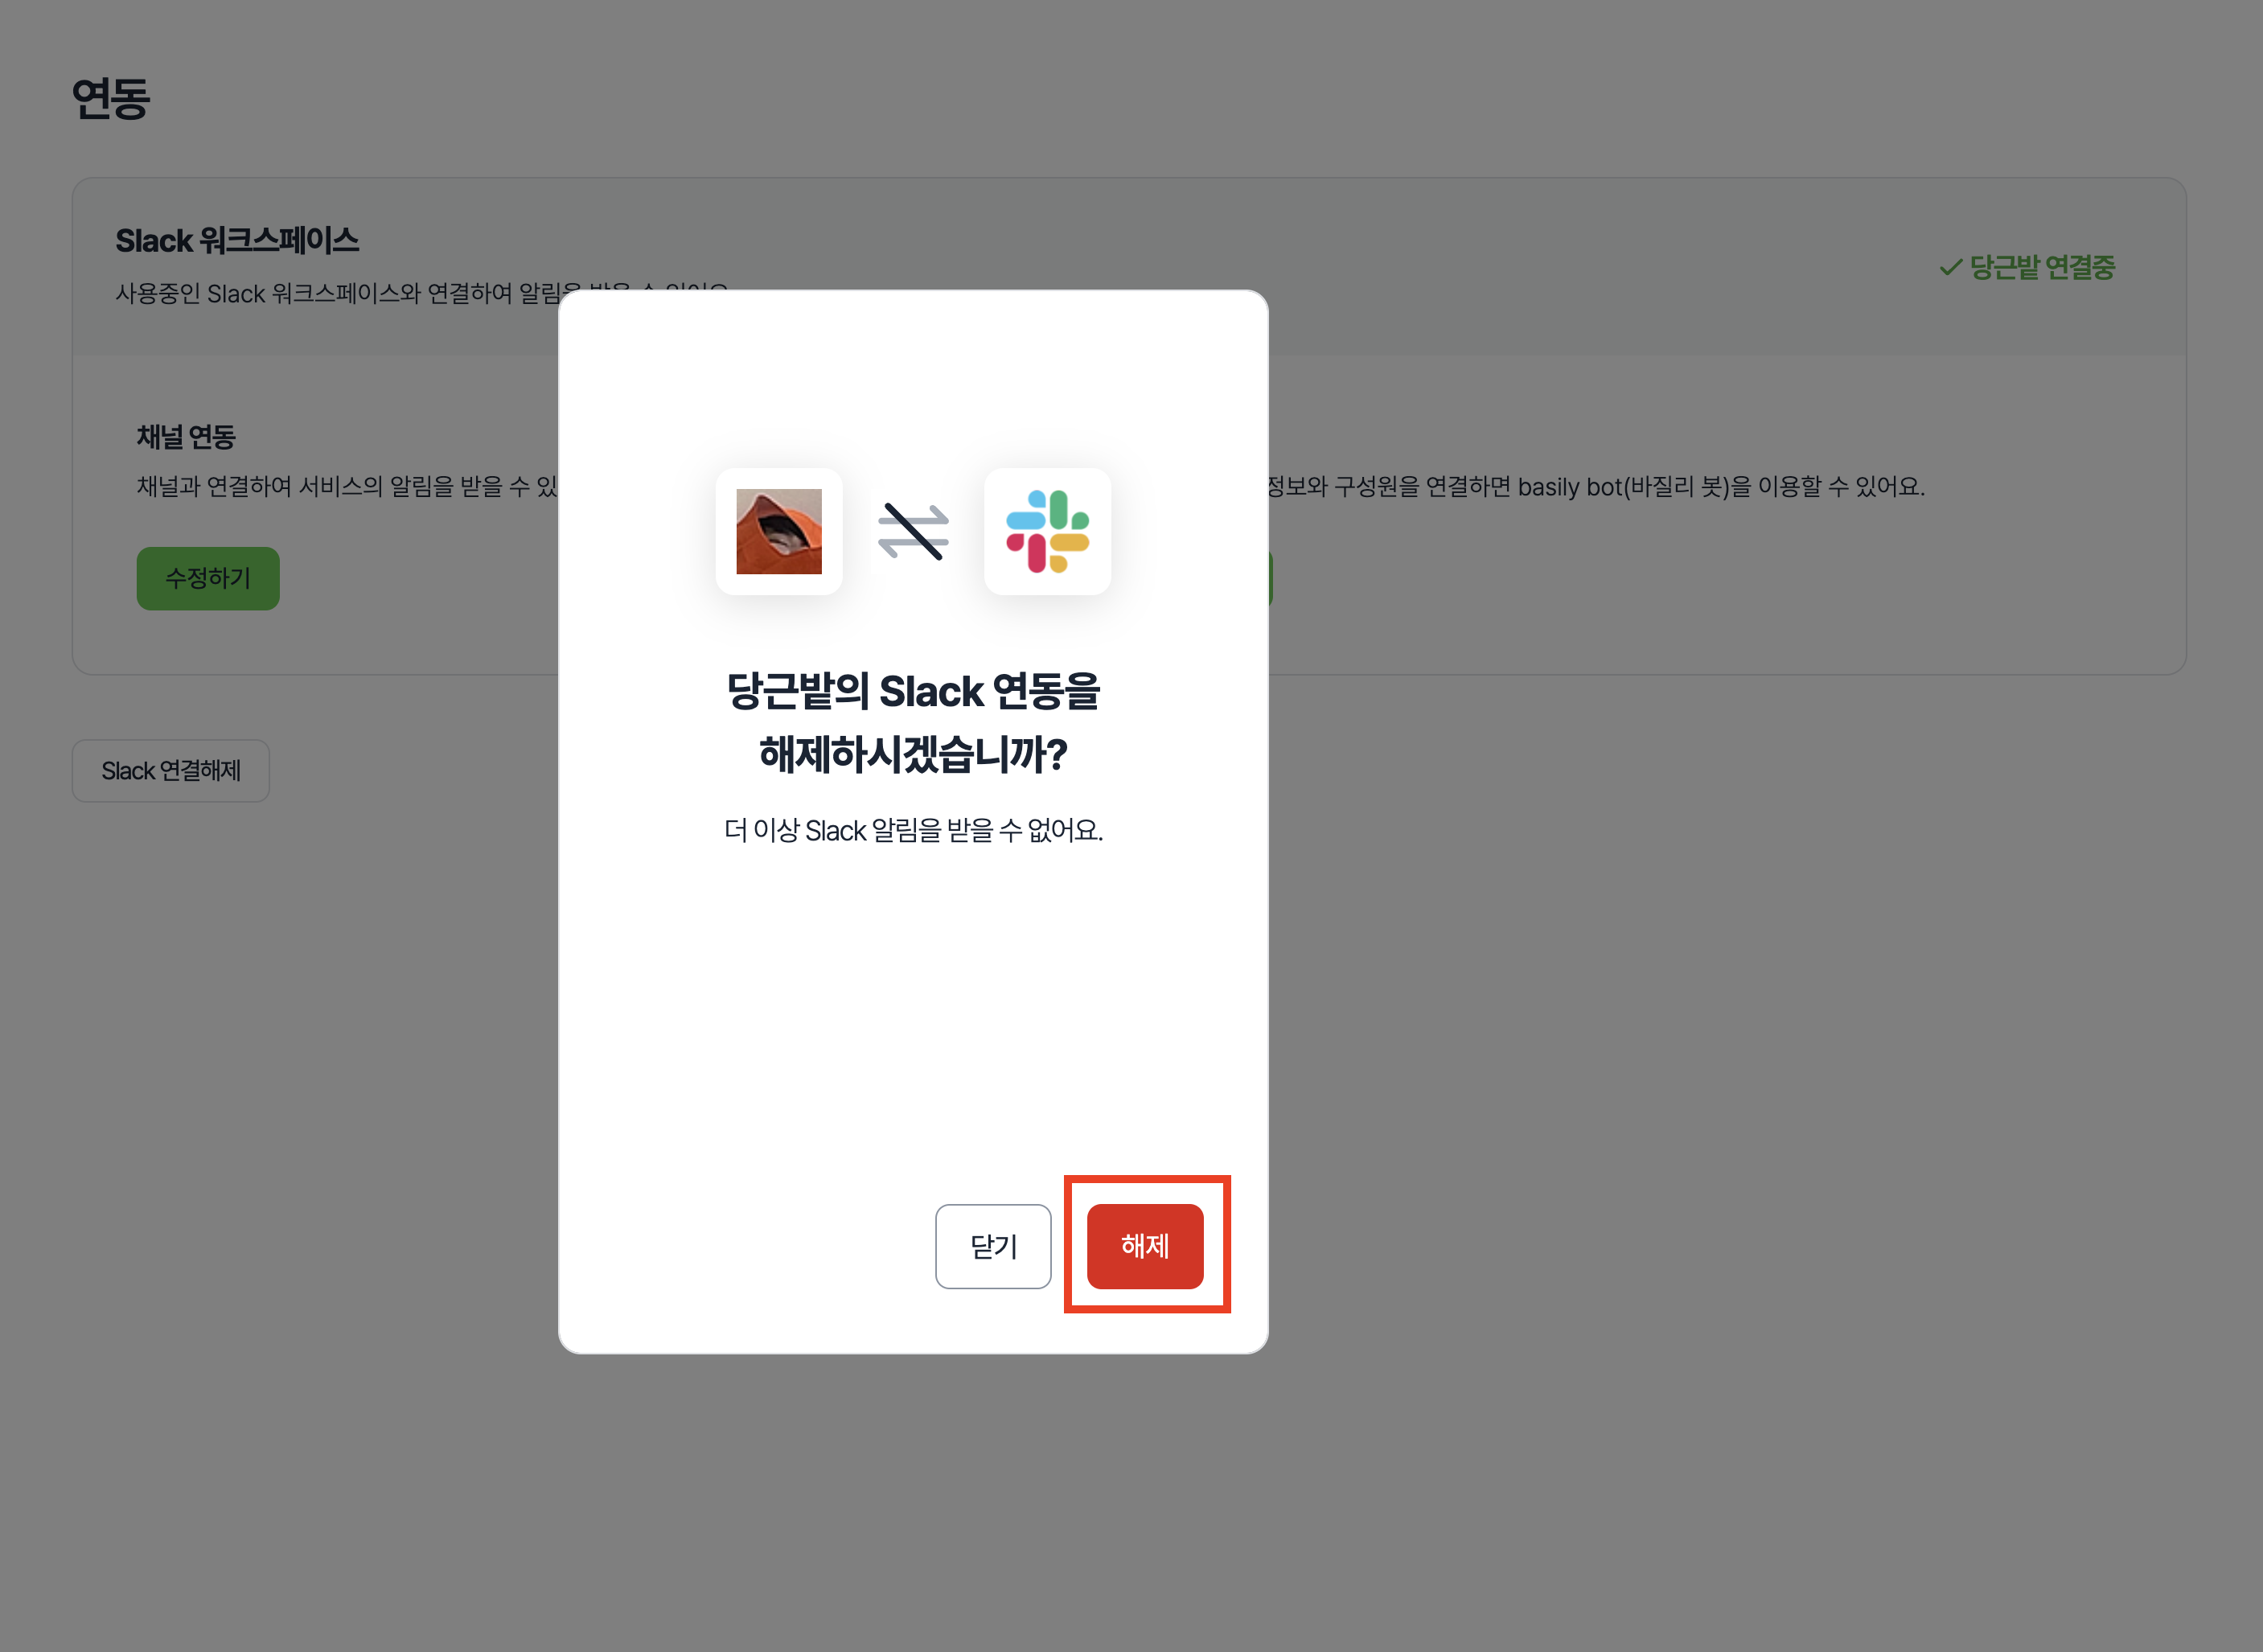
Task: Confirm disconnect with red 해제 button
Action: click(x=1145, y=1246)
